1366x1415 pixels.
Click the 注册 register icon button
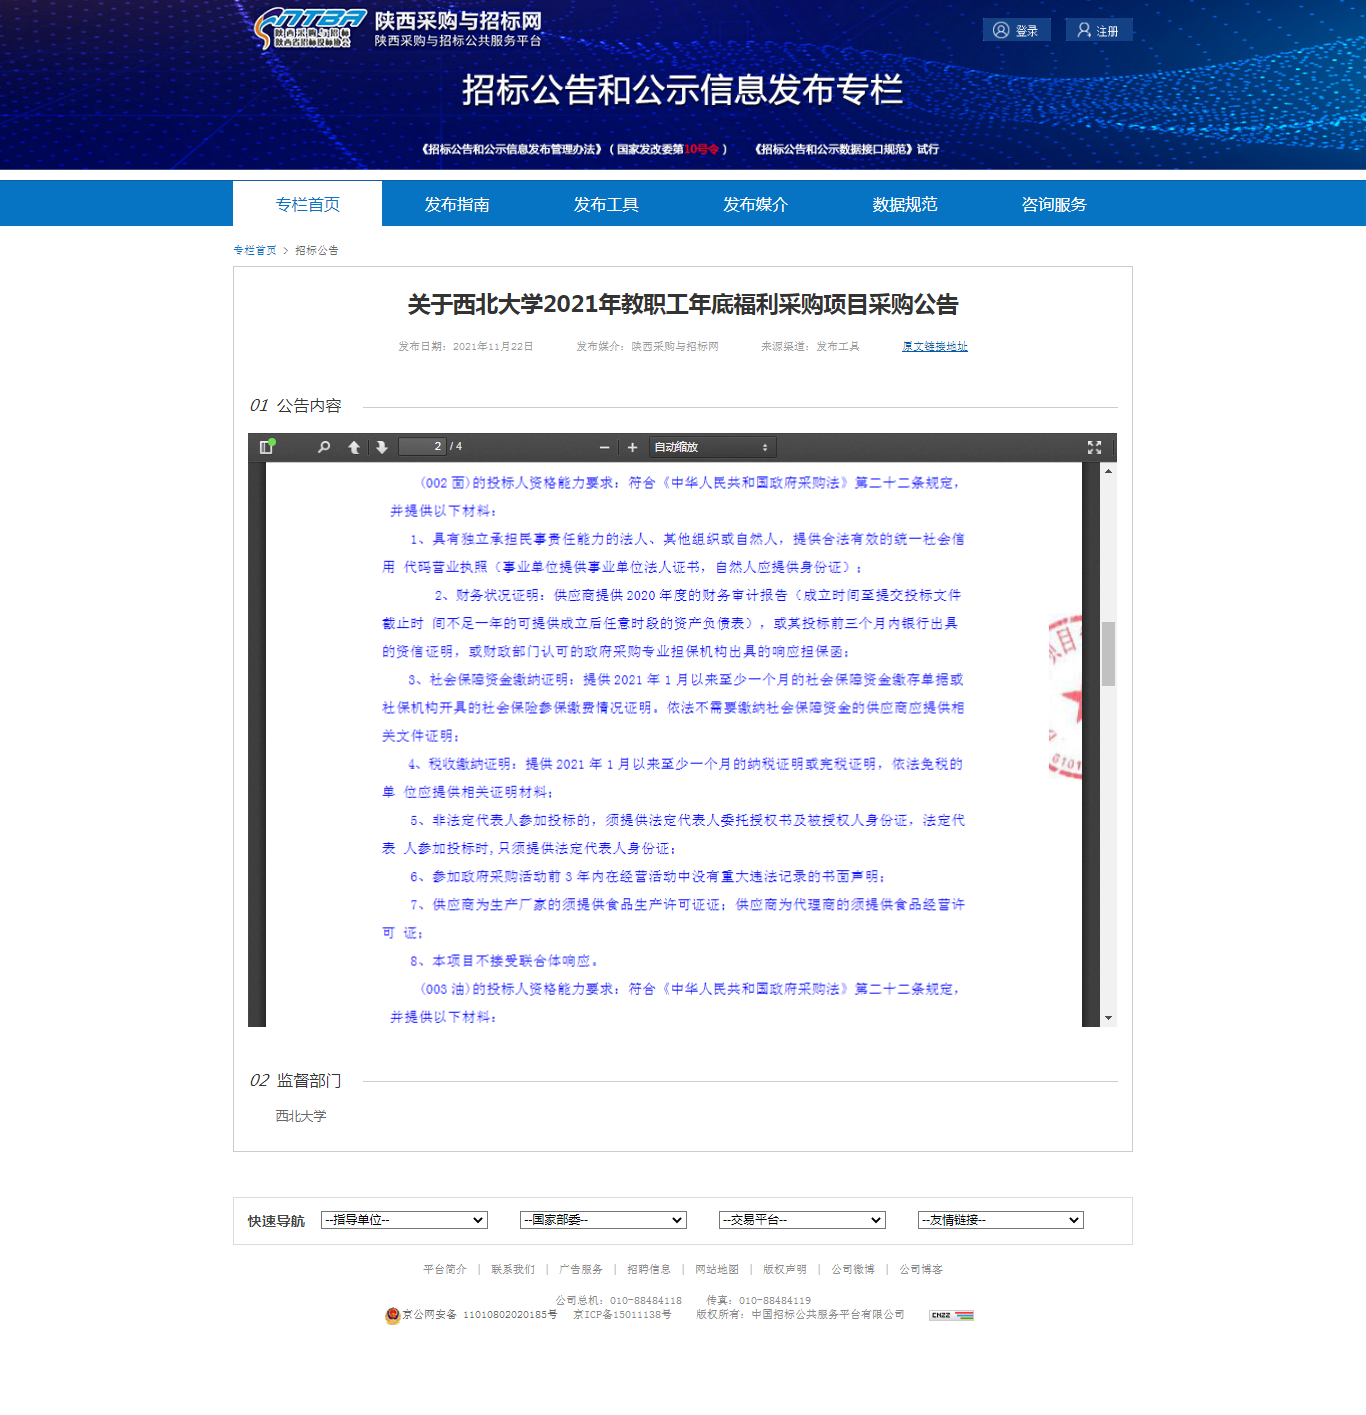tap(1084, 30)
